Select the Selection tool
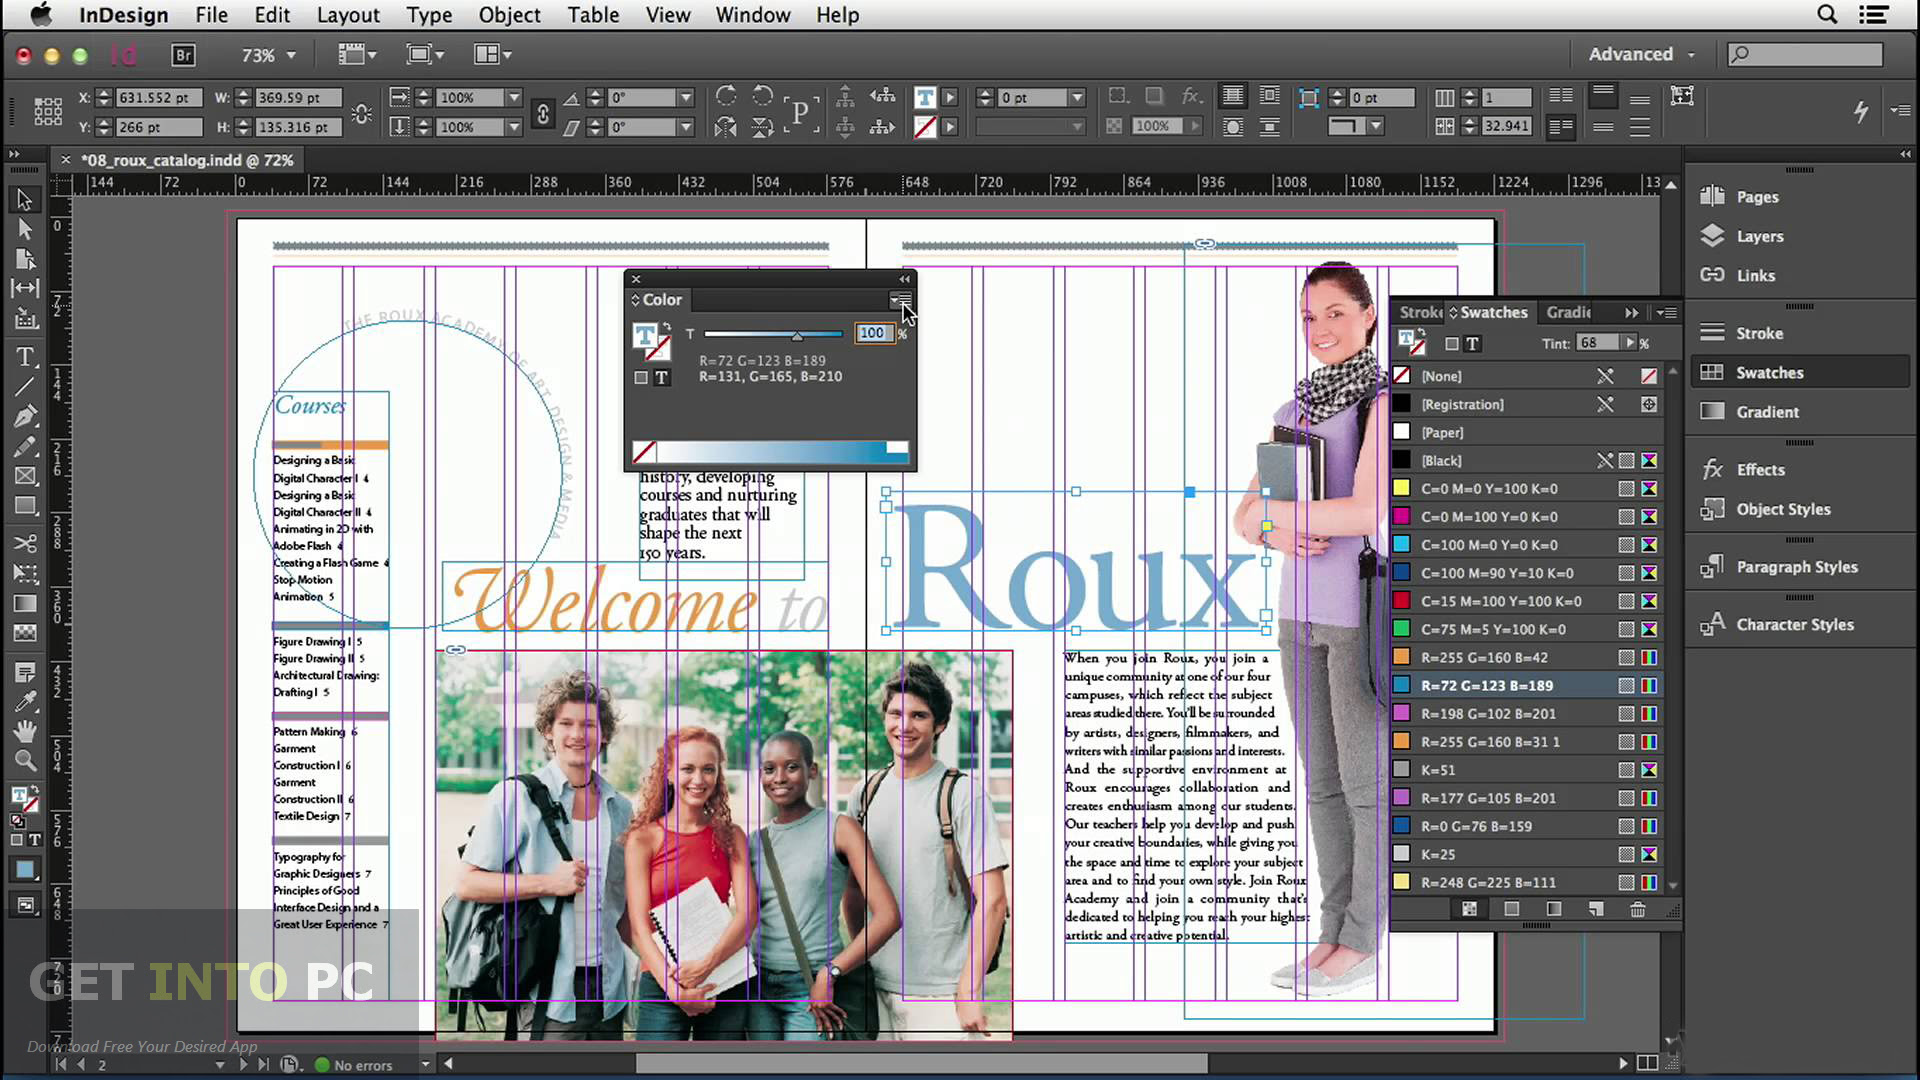1920x1080 pixels. click(x=21, y=198)
